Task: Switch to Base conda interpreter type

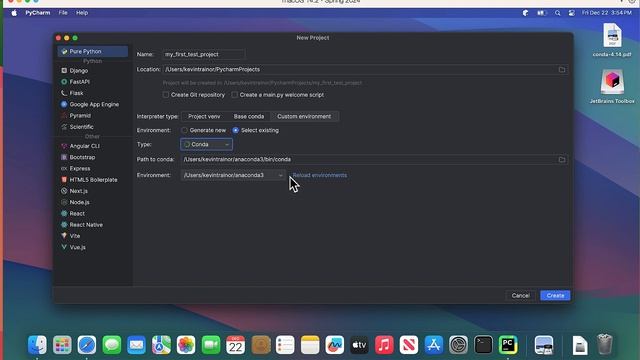Action: [x=249, y=117]
